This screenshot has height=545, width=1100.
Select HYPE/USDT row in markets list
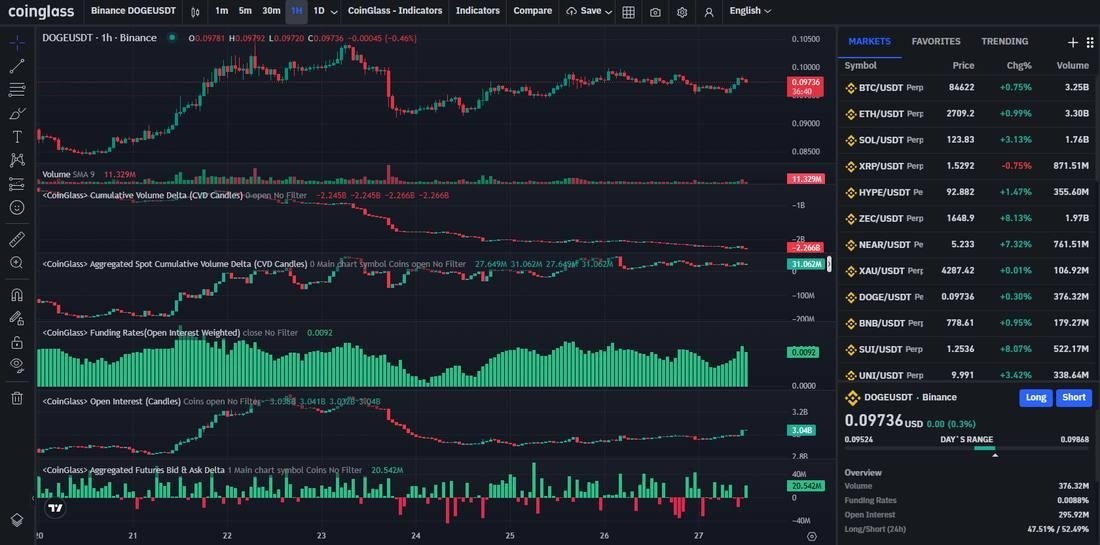968,192
